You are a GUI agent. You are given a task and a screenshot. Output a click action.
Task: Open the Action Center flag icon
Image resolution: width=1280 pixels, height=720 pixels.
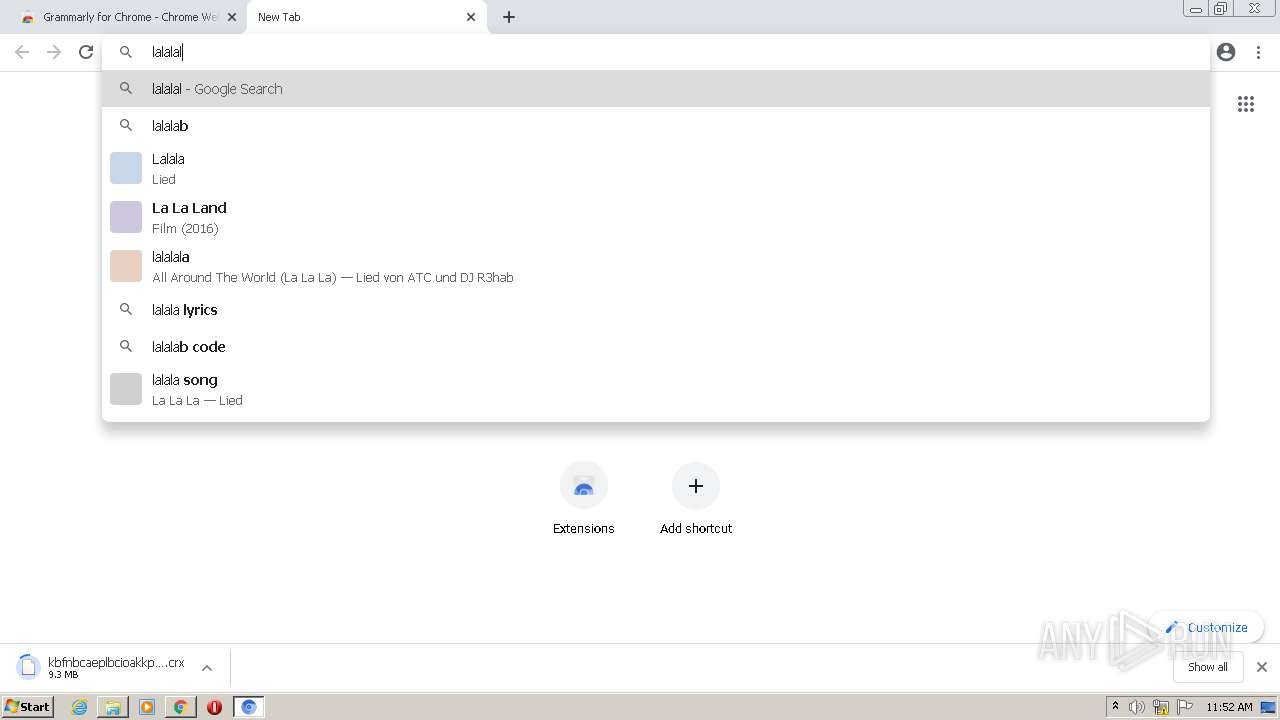(1185, 707)
